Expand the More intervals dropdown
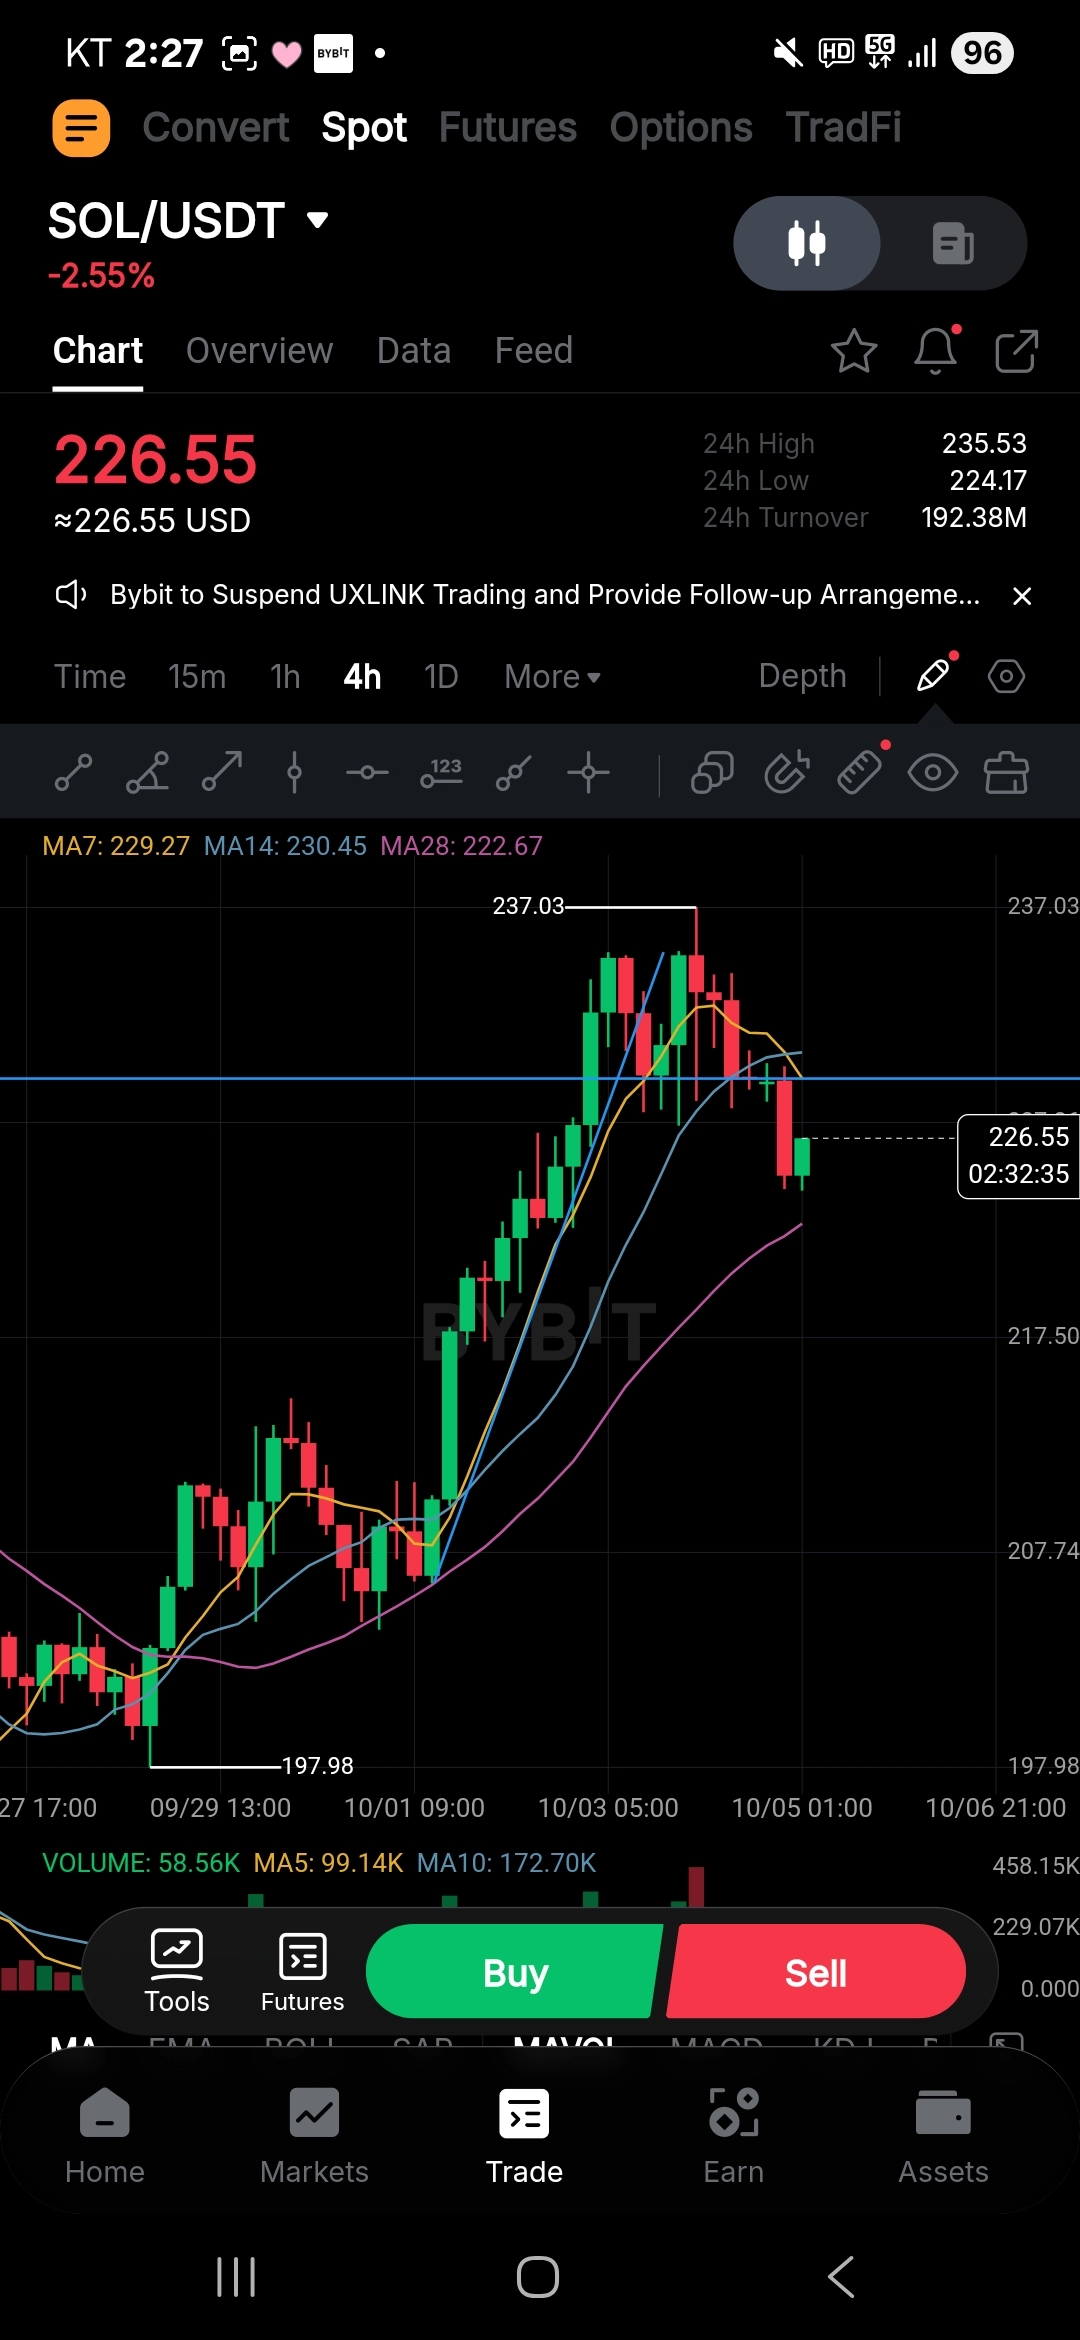1080x2340 pixels. 552,677
